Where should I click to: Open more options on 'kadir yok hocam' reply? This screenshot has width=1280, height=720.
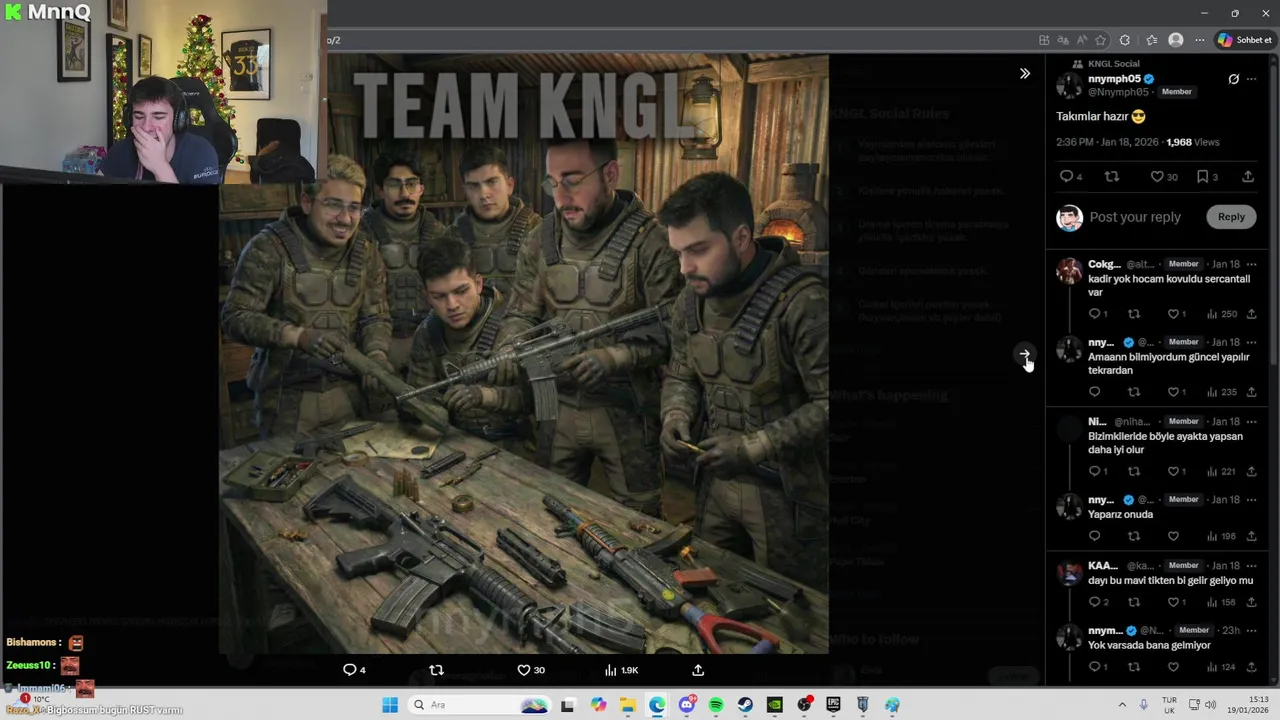[1251, 264]
